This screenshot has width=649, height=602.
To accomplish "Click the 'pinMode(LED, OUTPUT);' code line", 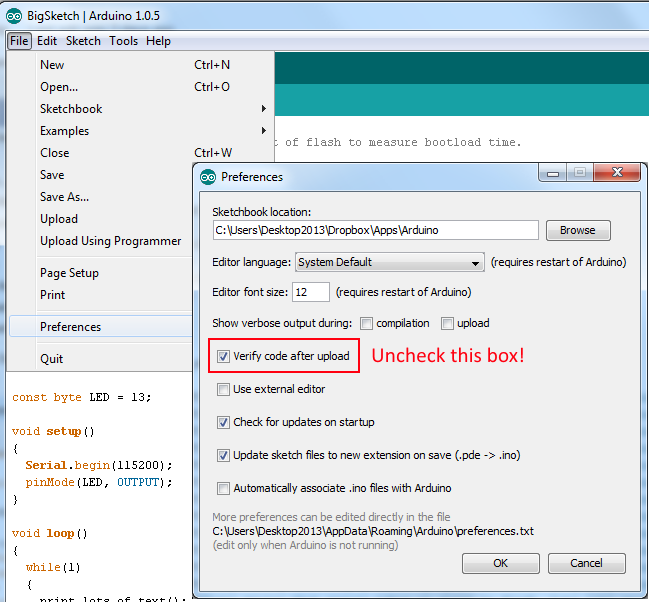I will 99,482.
